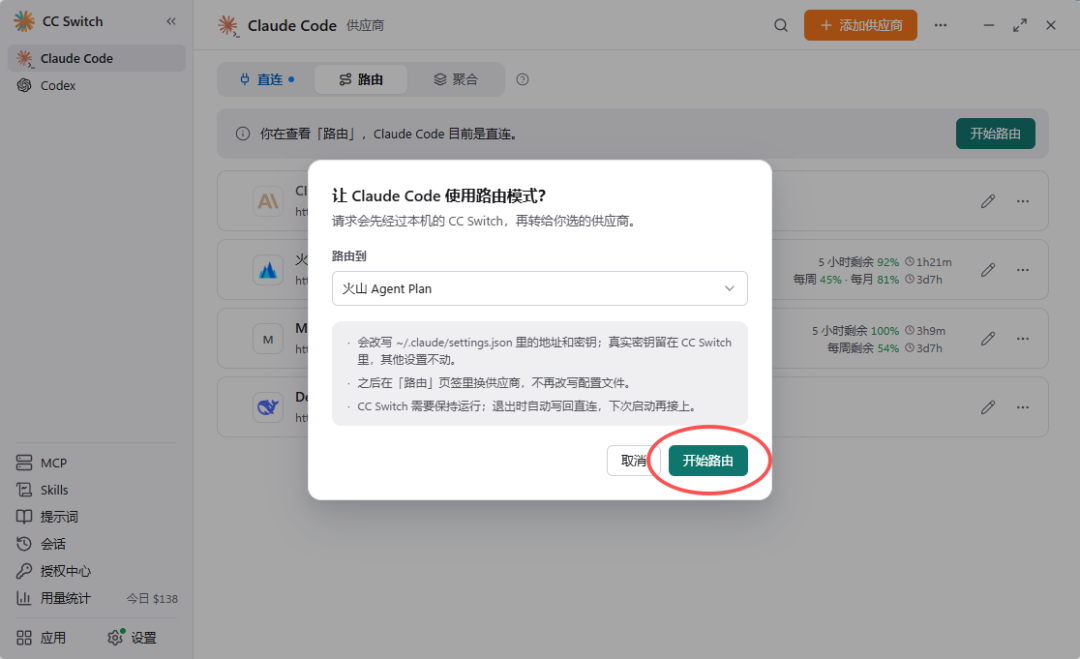Click the 每周 45% usage text
The image size is (1080, 659).
(818, 280)
